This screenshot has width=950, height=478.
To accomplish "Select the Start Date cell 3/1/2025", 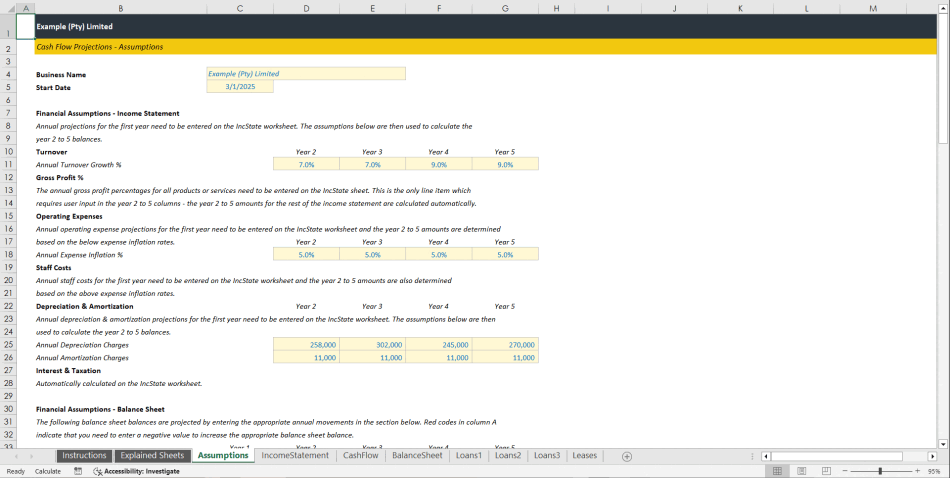I will [x=240, y=87].
